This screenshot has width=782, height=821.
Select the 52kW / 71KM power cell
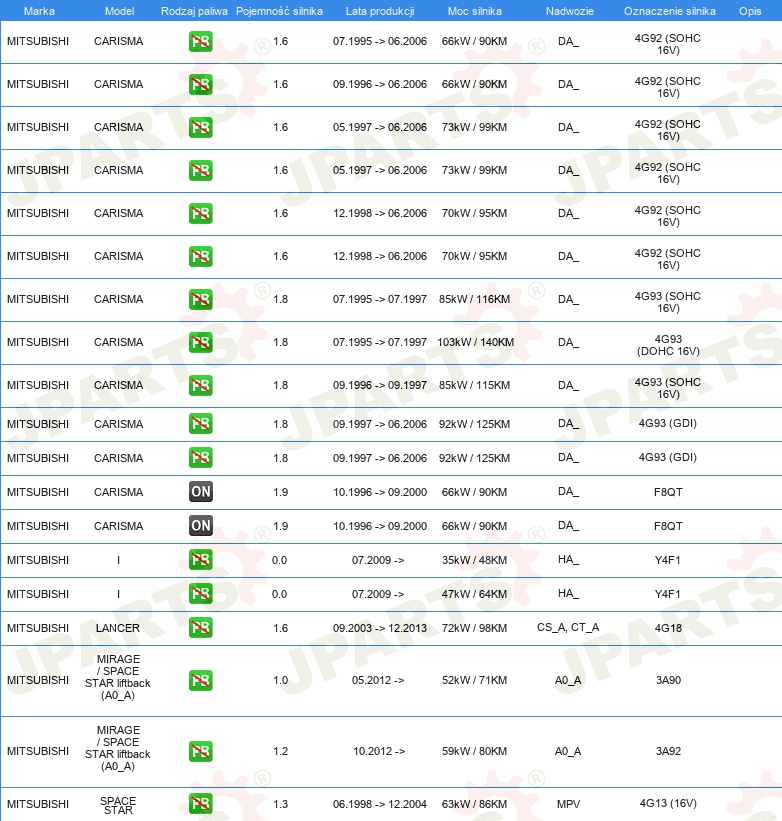pos(474,681)
